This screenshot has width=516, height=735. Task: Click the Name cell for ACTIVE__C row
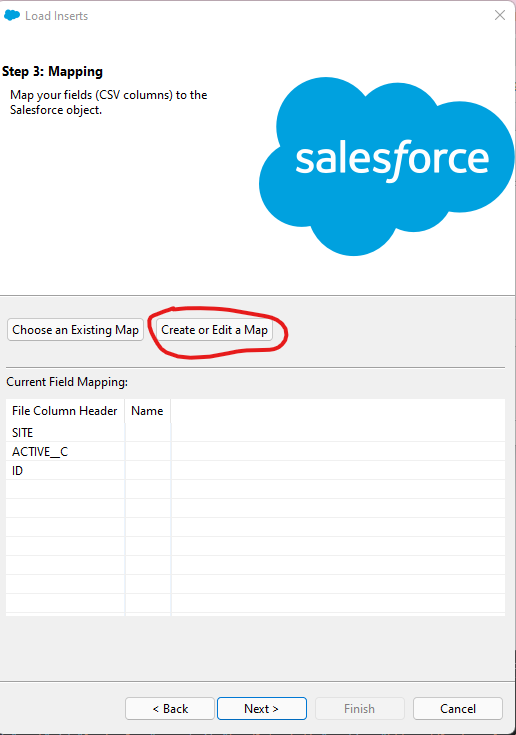148,451
